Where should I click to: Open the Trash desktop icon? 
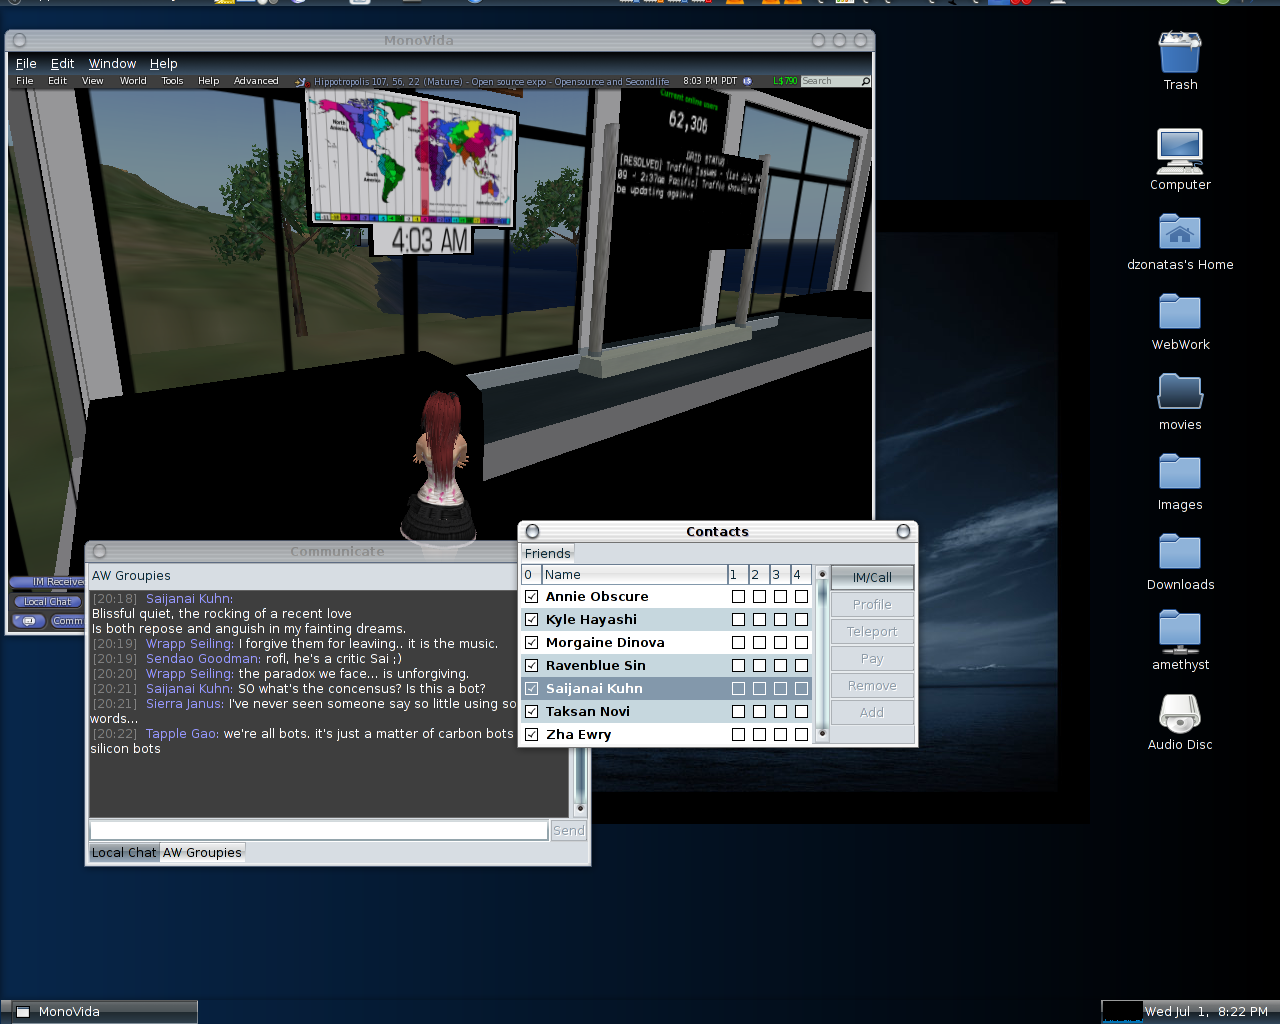tap(1180, 53)
